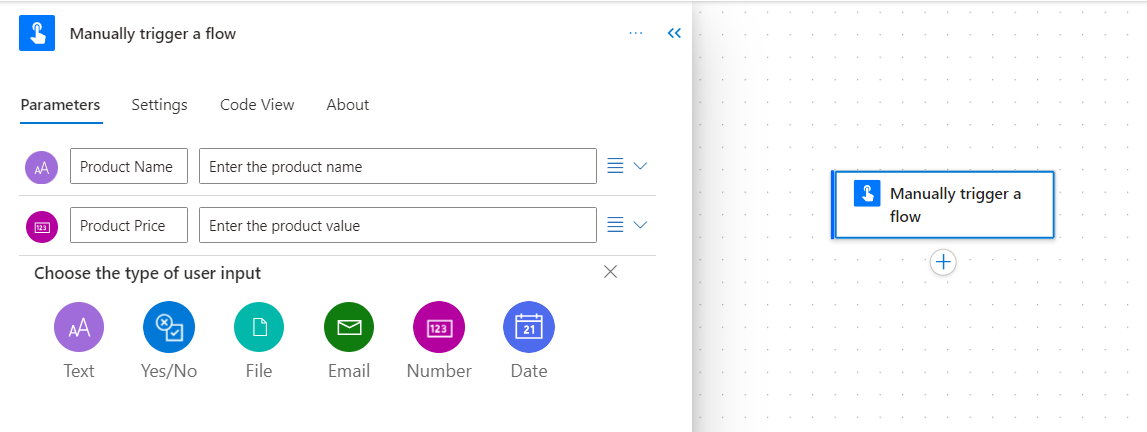This screenshot has height=432, width=1147.
Task: Click the 'Enter the product name' description field
Action: click(x=398, y=166)
